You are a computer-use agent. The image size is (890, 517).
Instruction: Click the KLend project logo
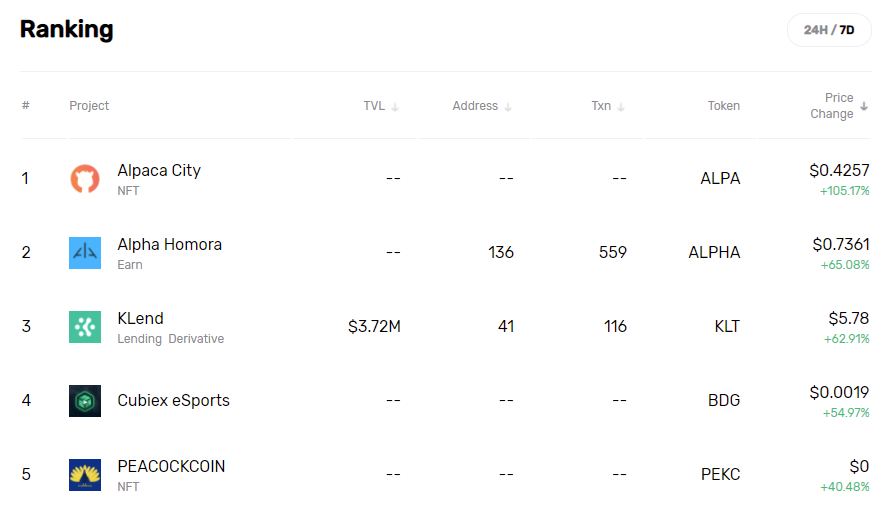[85, 327]
